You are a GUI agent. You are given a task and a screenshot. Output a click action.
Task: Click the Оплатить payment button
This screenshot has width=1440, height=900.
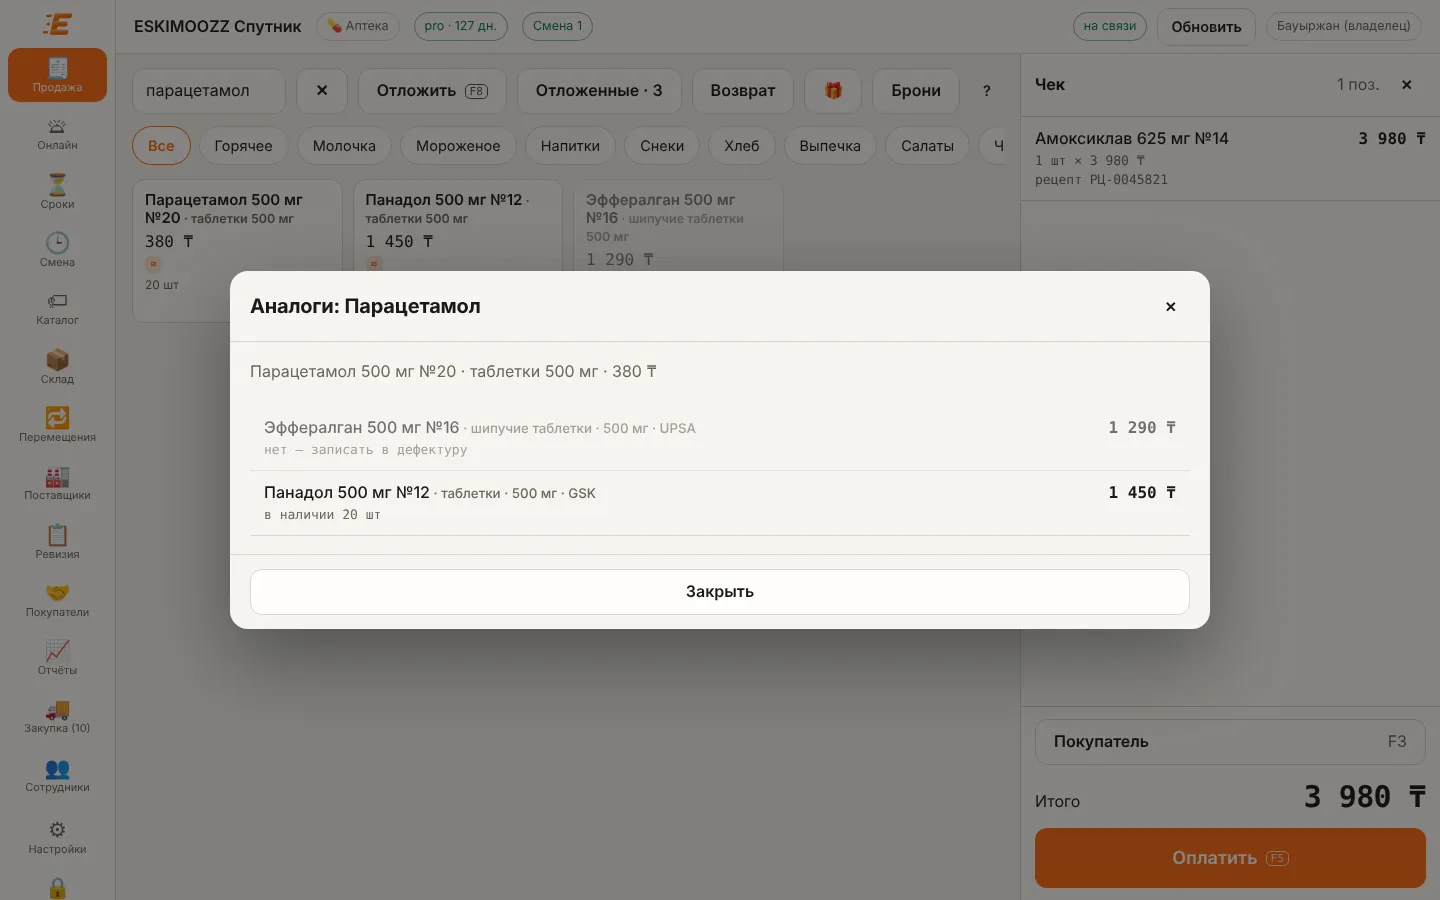(1230, 858)
